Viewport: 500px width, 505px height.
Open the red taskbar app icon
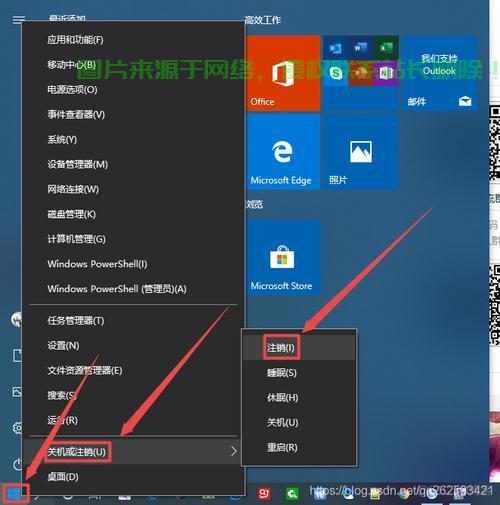click(265, 494)
